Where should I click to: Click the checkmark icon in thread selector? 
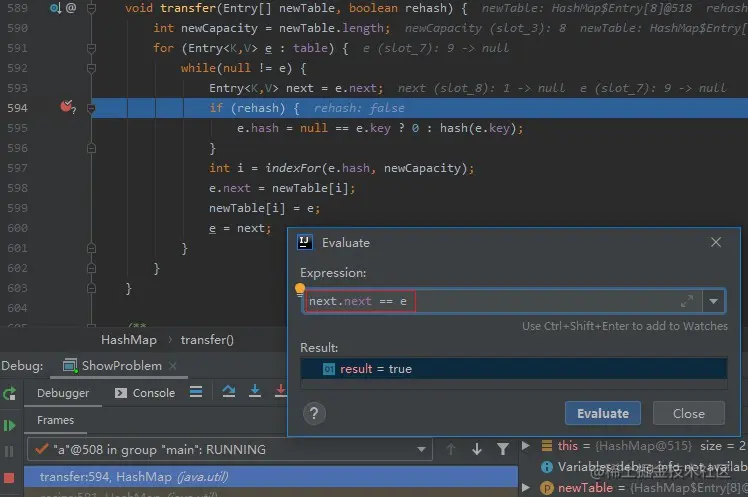coord(42,449)
